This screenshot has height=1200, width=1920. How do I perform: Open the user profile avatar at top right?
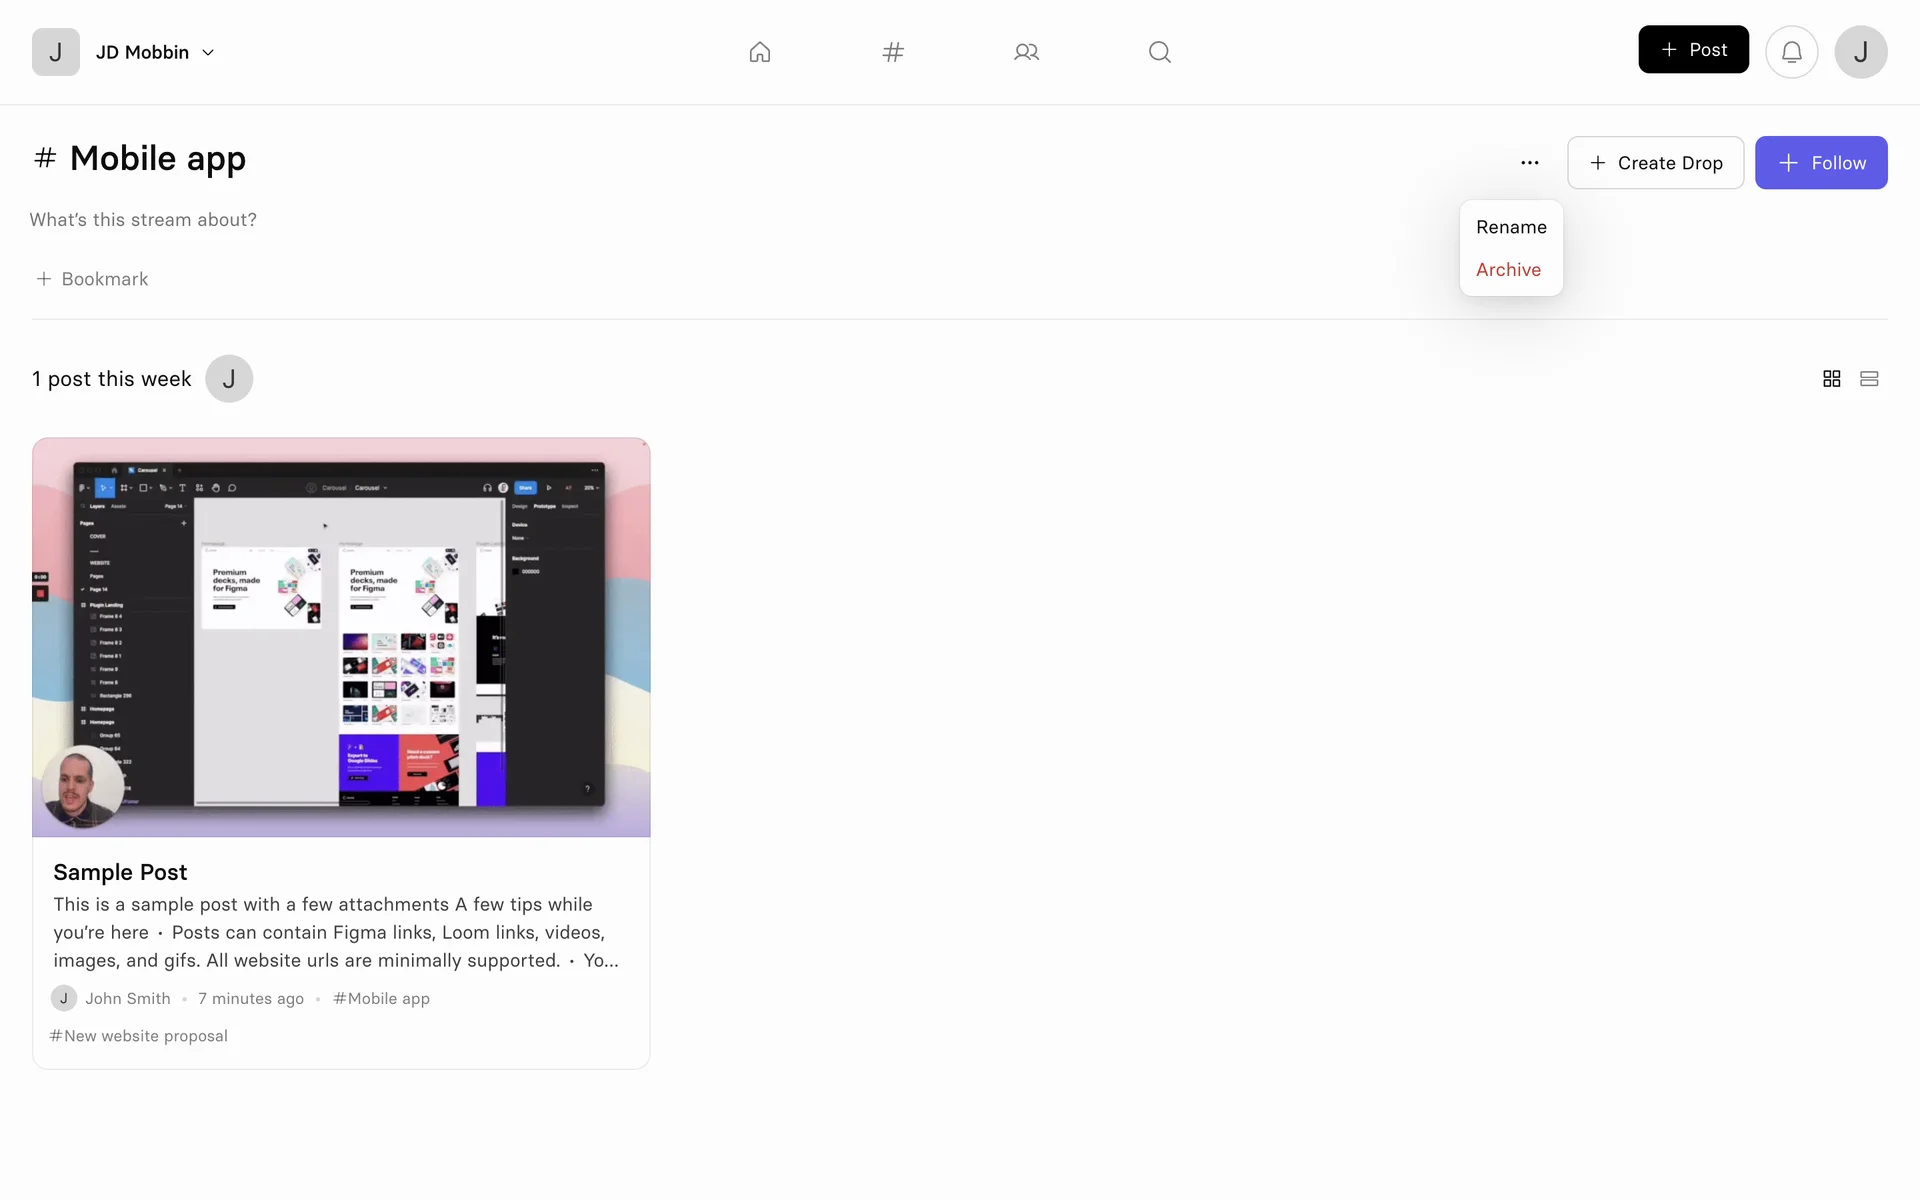[x=1860, y=52]
